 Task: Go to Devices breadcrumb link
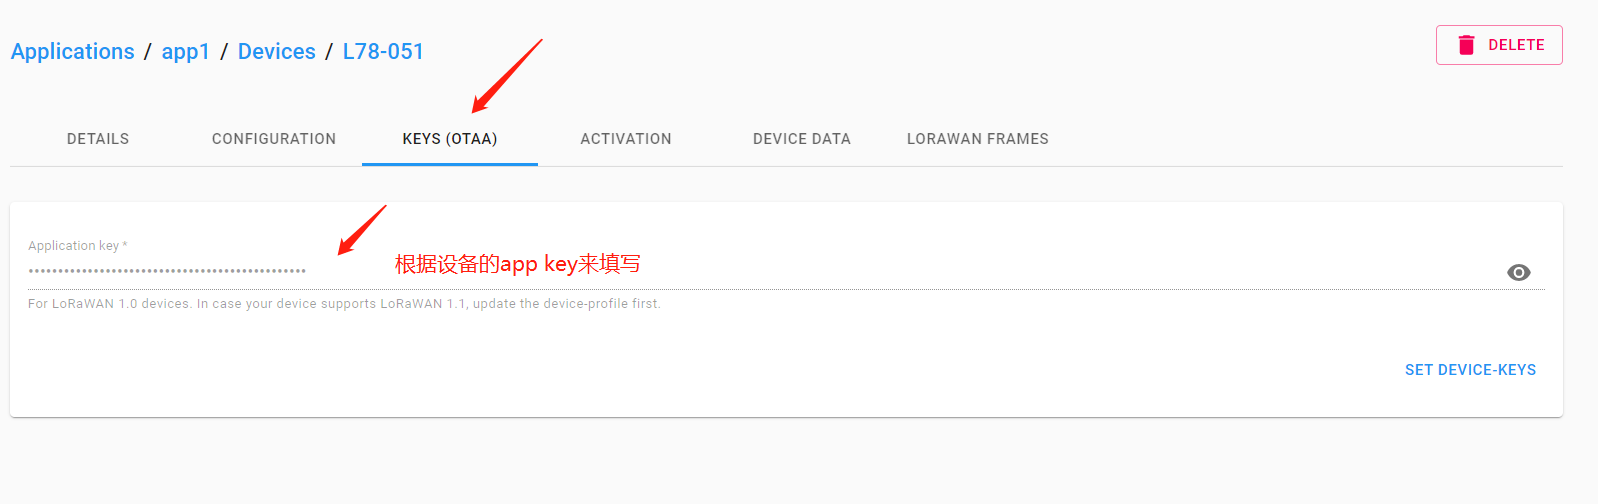click(277, 51)
